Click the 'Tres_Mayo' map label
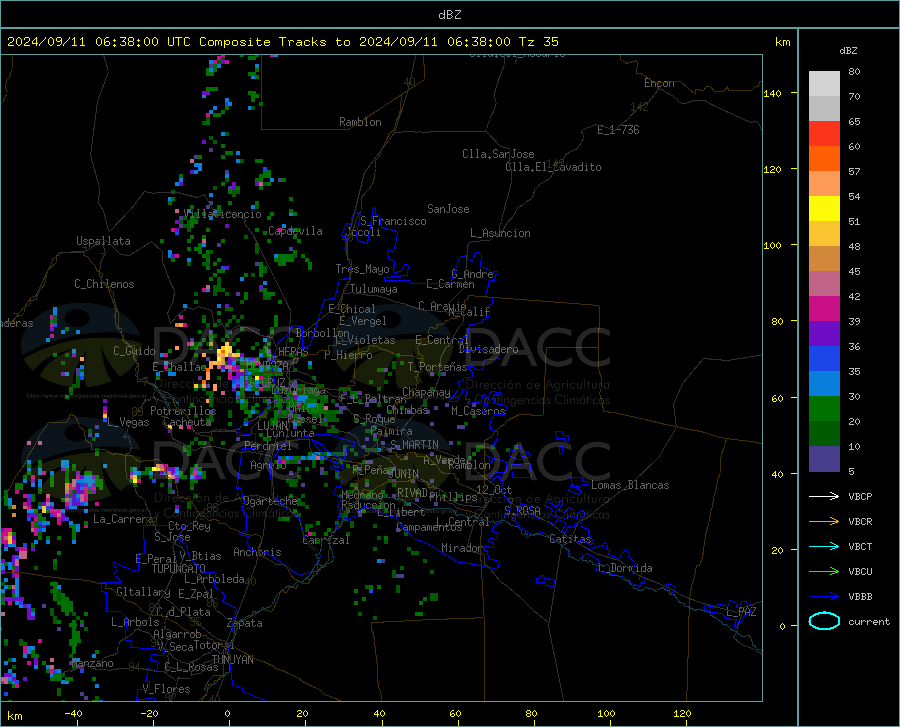 362,269
